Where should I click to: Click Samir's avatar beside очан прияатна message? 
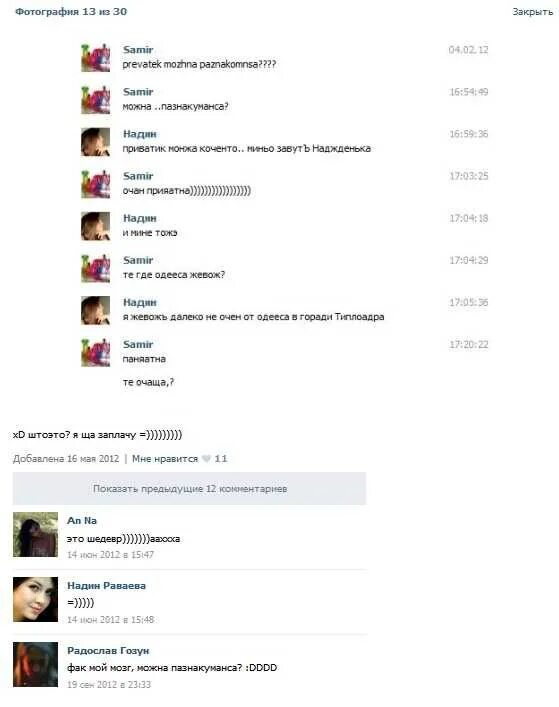(x=96, y=184)
